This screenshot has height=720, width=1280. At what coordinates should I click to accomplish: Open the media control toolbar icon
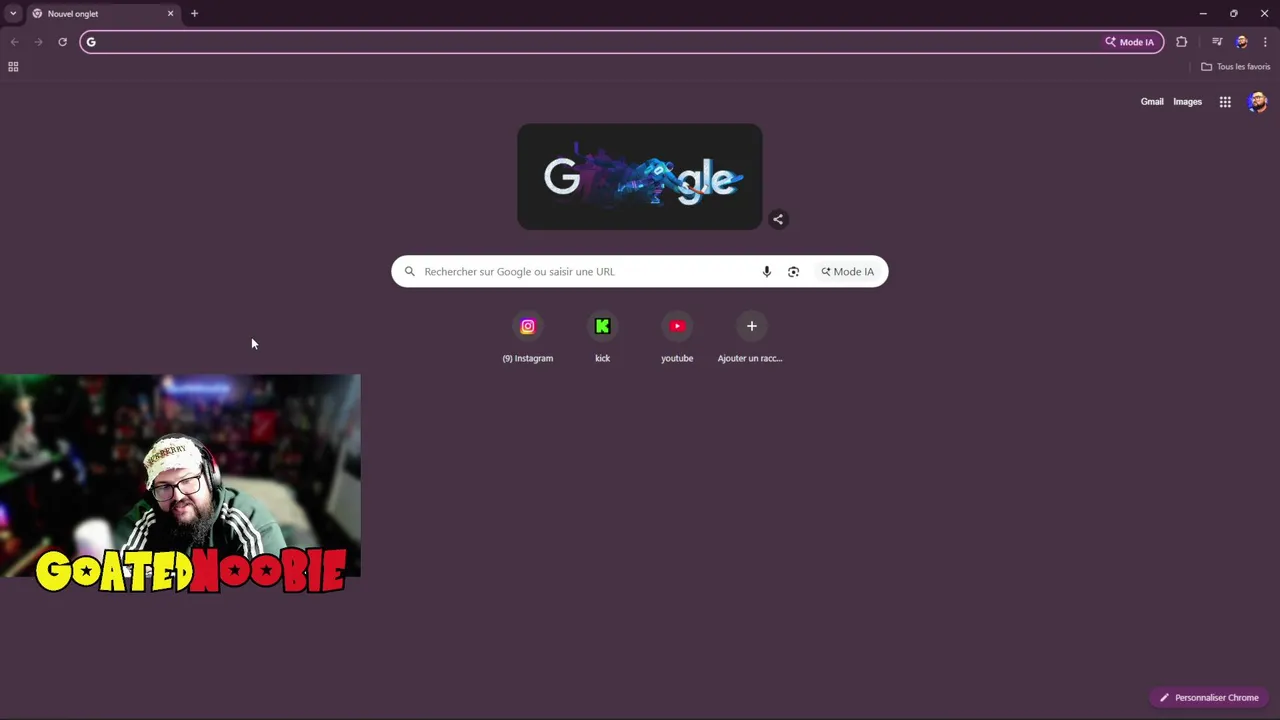pos(1217,42)
